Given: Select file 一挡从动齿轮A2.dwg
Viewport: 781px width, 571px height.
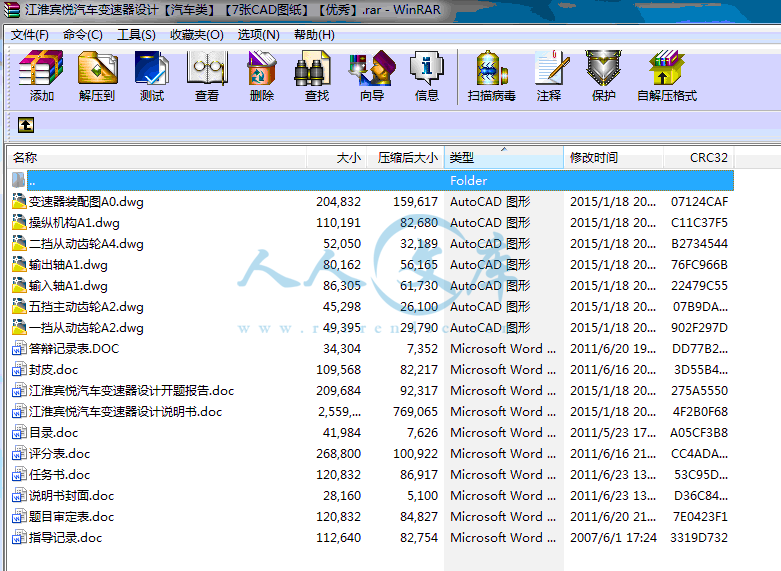Looking at the screenshot, I should (86, 327).
